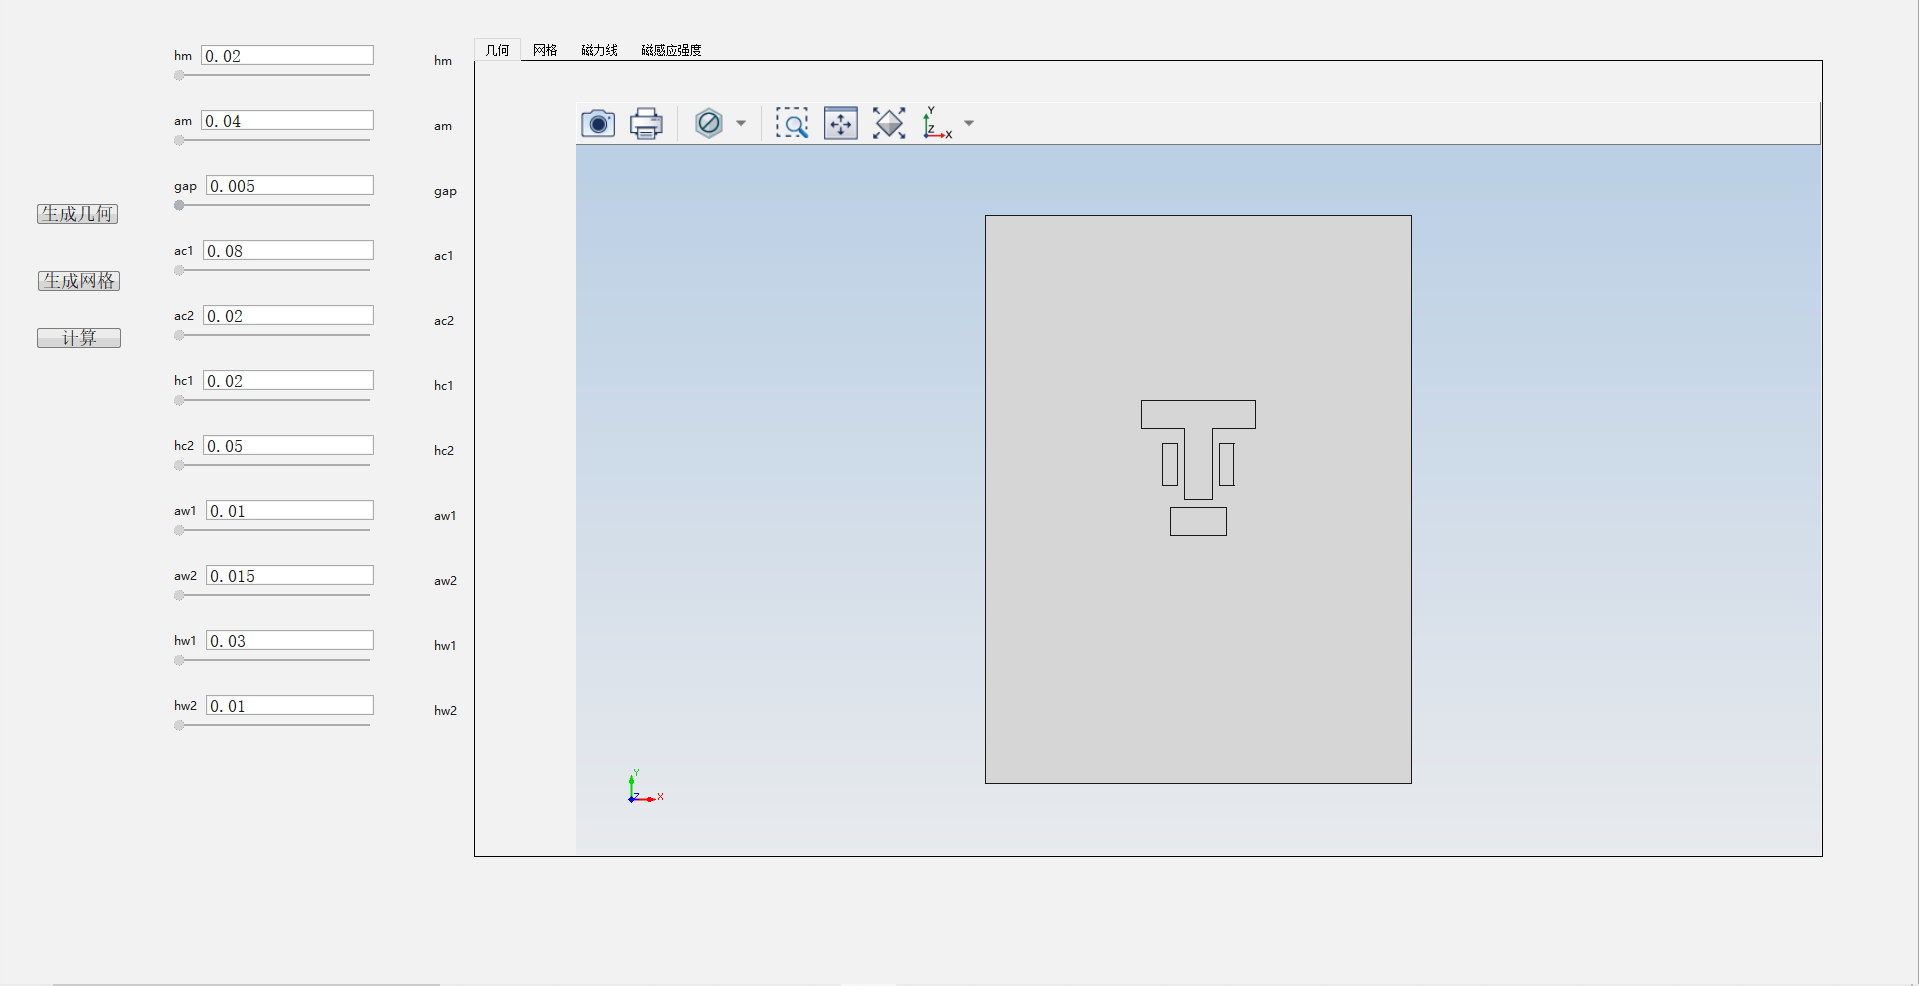Image resolution: width=1919 pixels, height=986 pixels.
Task: Click the ac1 slider handle
Action: [179, 270]
